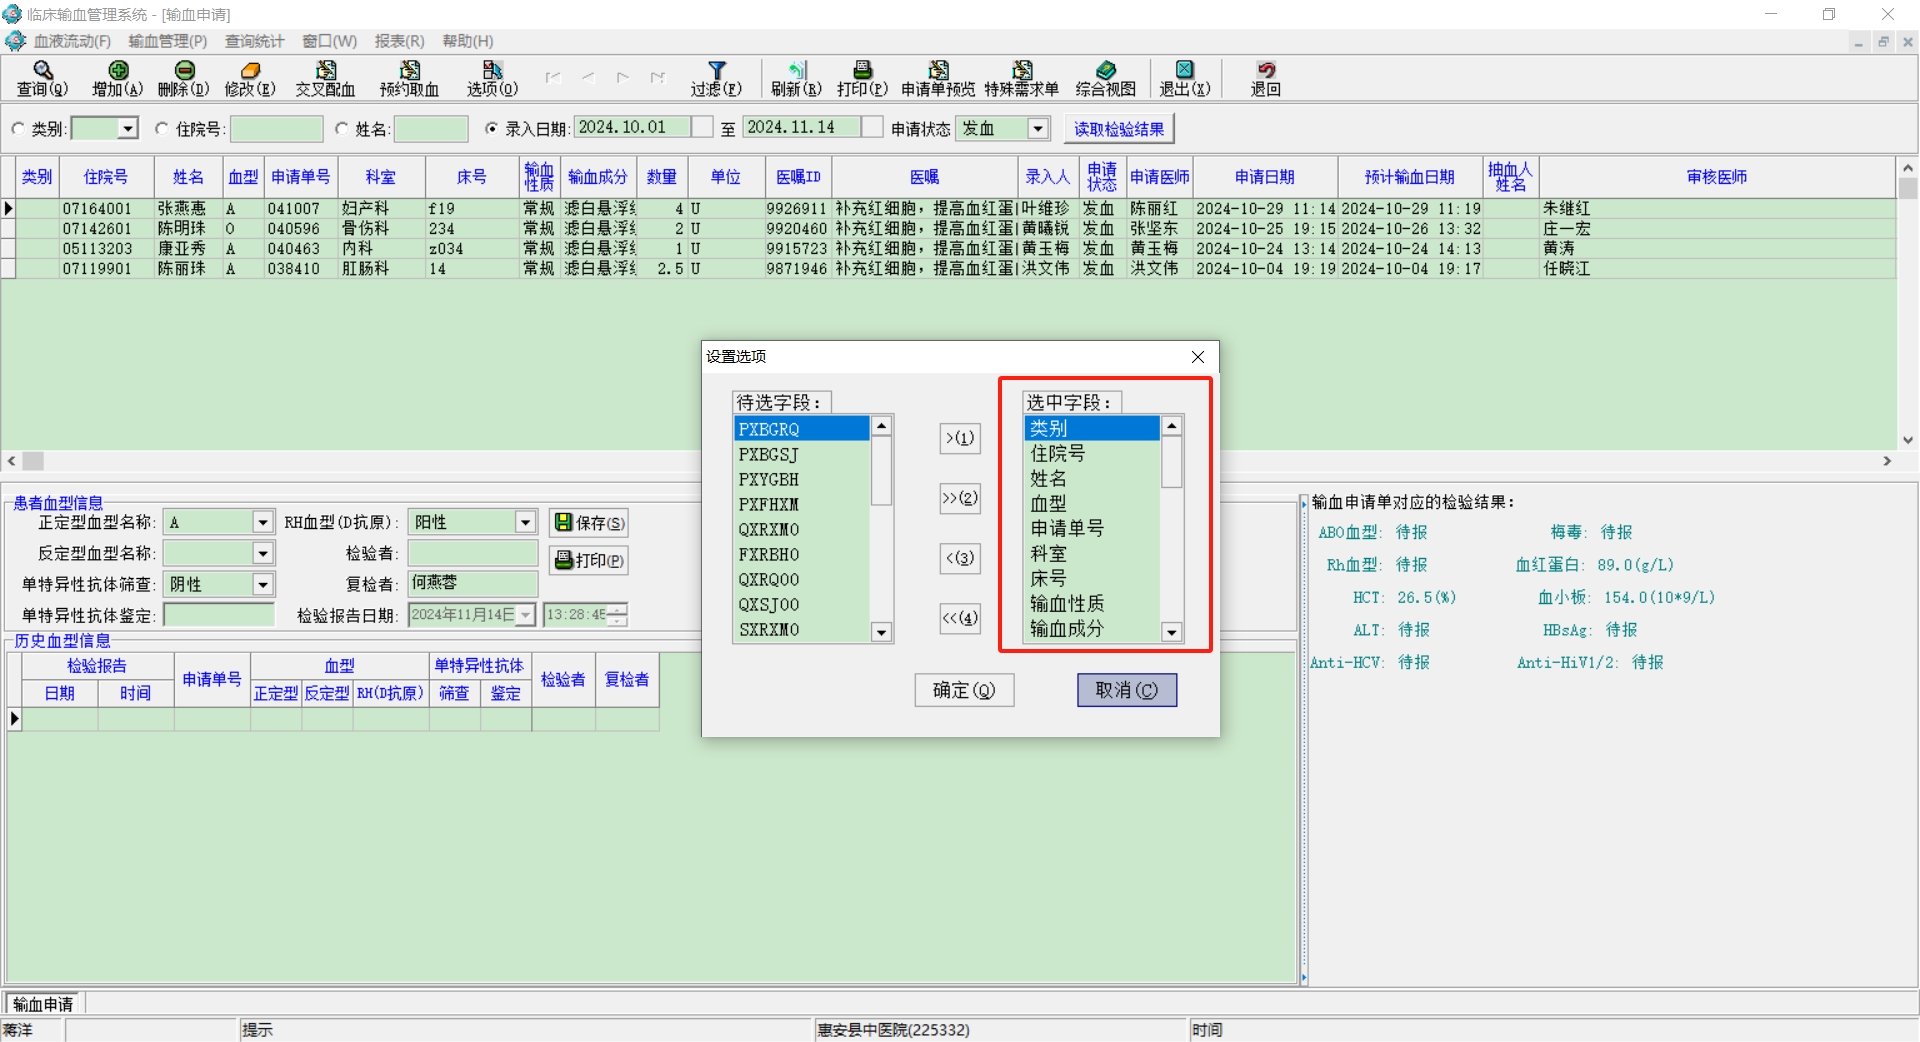The height and width of the screenshot is (1042, 1920).
Task: Click the 读取检验结果 button
Action: [1119, 129]
